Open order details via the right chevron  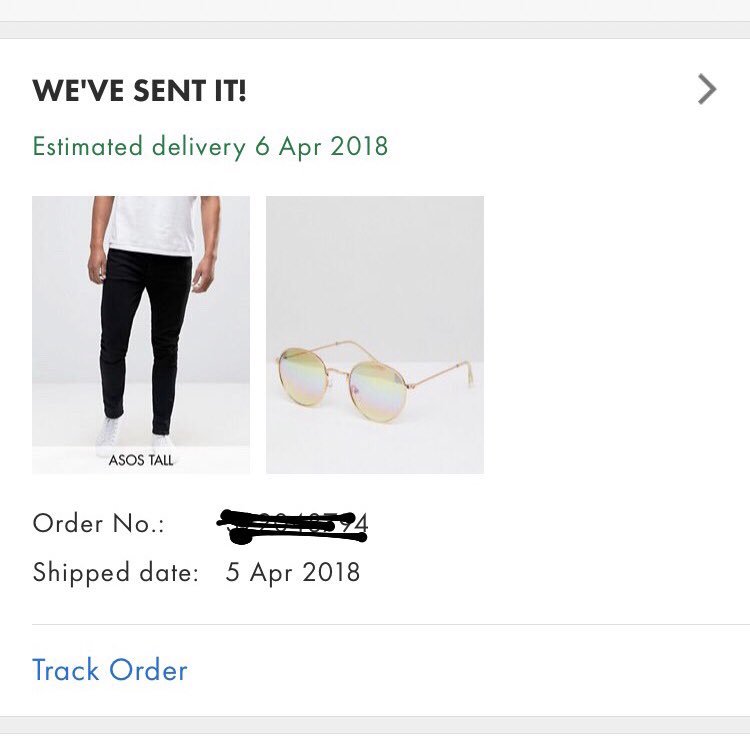pos(707,90)
